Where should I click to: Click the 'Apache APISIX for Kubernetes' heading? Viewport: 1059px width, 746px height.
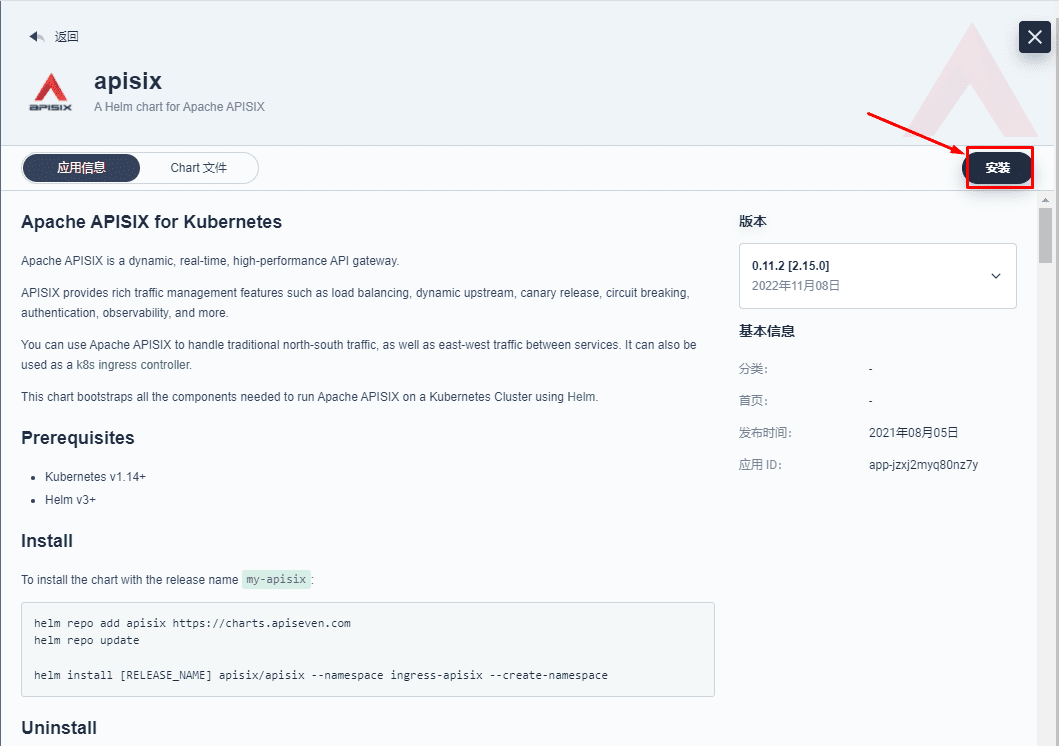tap(151, 222)
